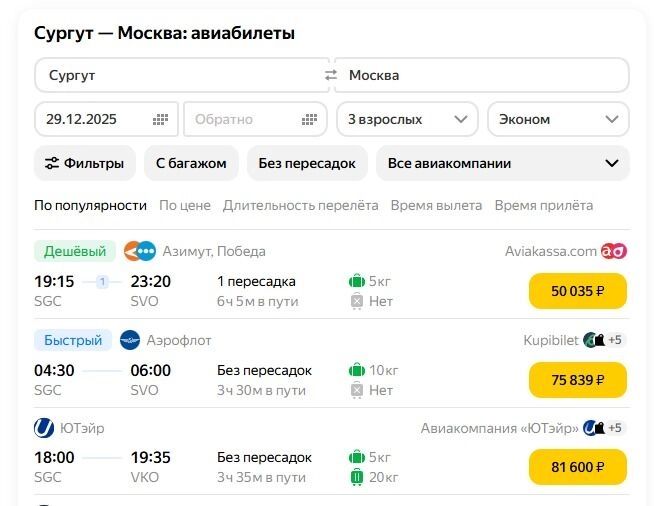Click the 81 600 ₽ UTair price
The height and width of the screenshot is (506, 654).
click(577, 467)
